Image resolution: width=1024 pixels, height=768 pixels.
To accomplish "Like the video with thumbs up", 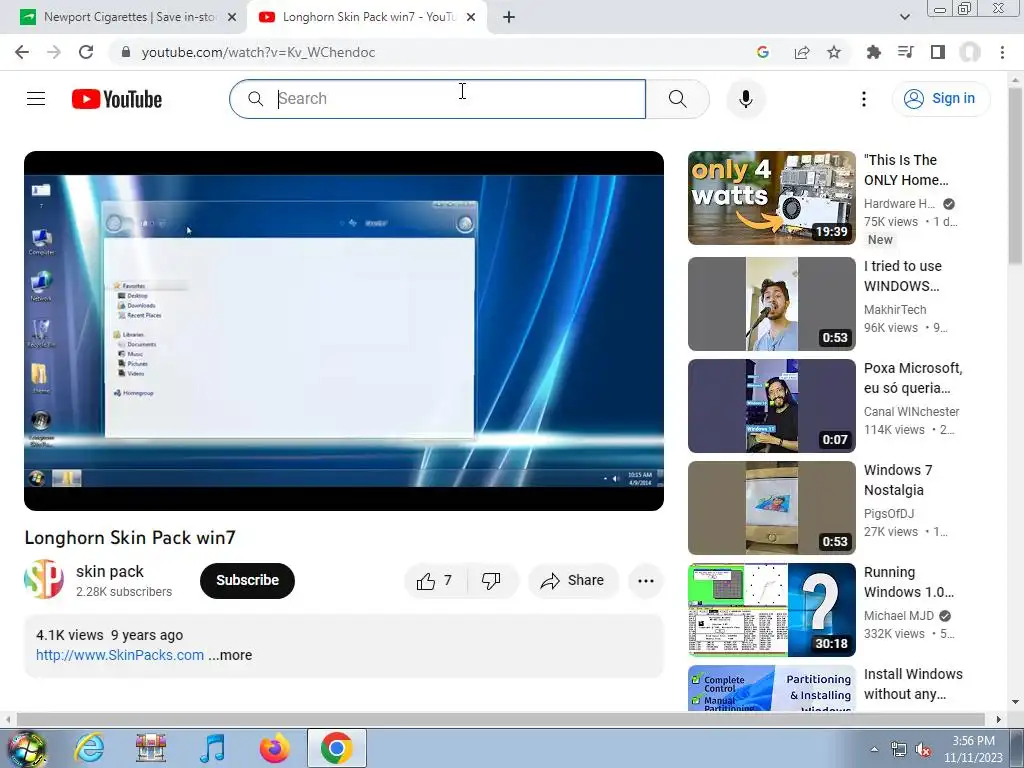I will tap(434, 581).
